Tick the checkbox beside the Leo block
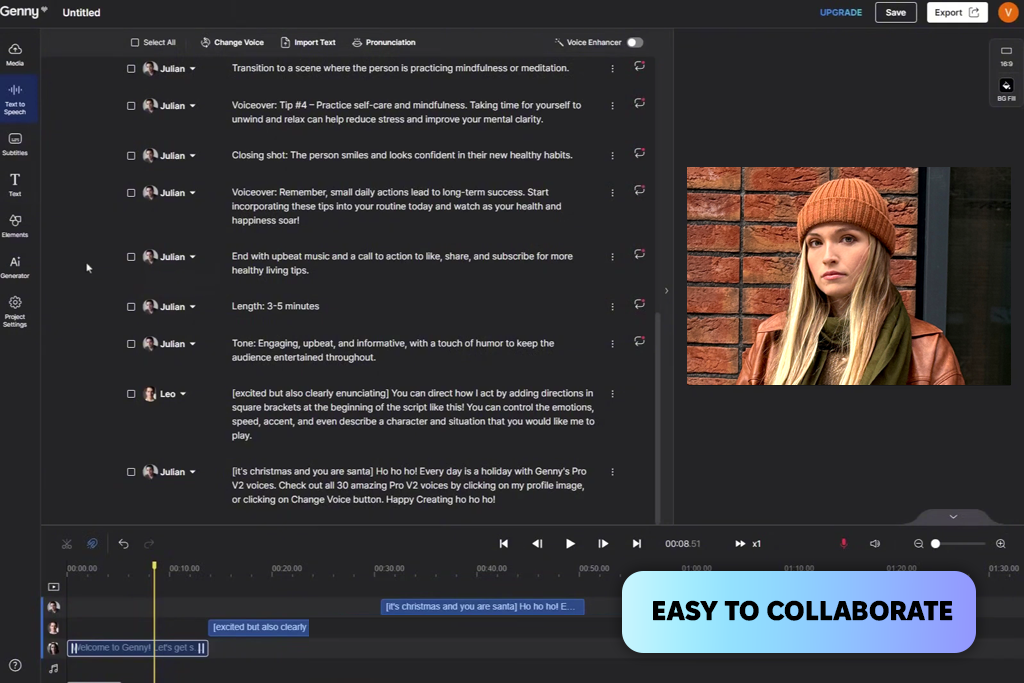Image resolution: width=1024 pixels, height=683 pixels. [x=131, y=394]
